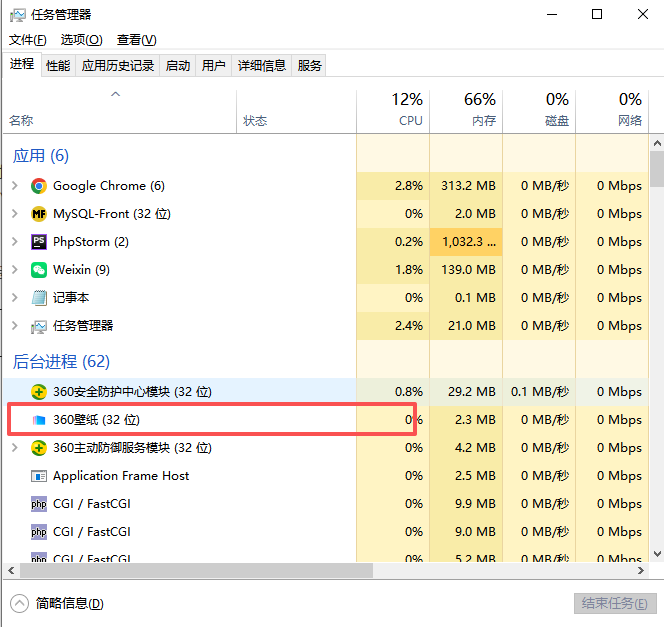The height and width of the screenshot is (627, 664).
Task: Switch to the 启动 tab
Action: (x=177, y=66)
